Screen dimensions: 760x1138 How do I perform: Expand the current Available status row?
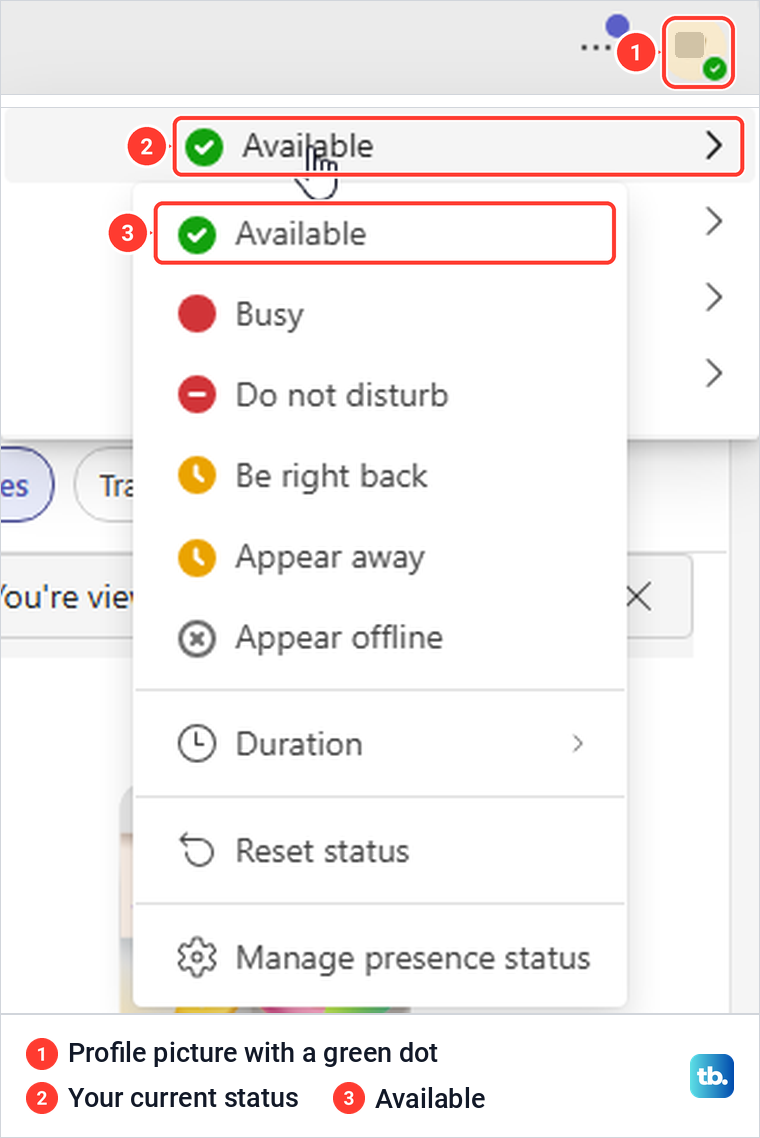point(458,146)
